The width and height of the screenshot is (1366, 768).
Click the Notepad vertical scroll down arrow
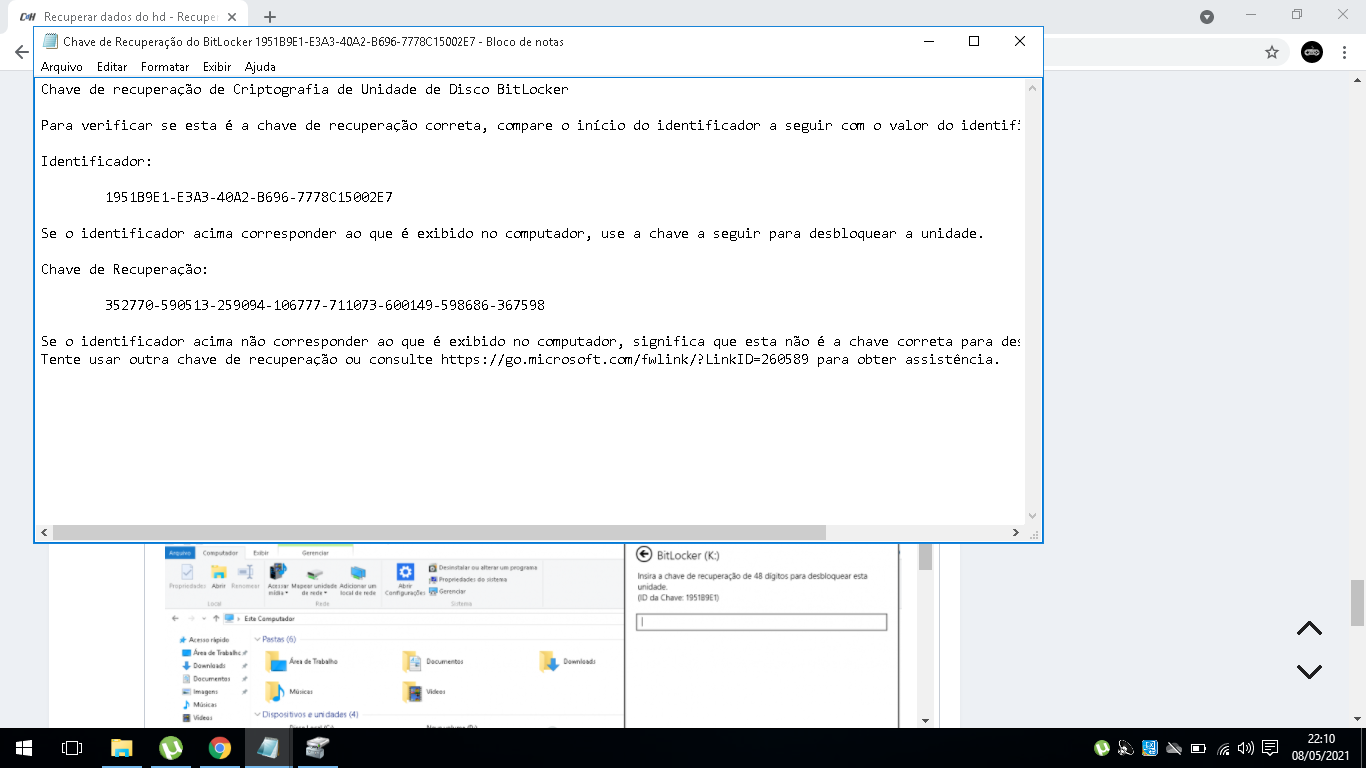1033,517
